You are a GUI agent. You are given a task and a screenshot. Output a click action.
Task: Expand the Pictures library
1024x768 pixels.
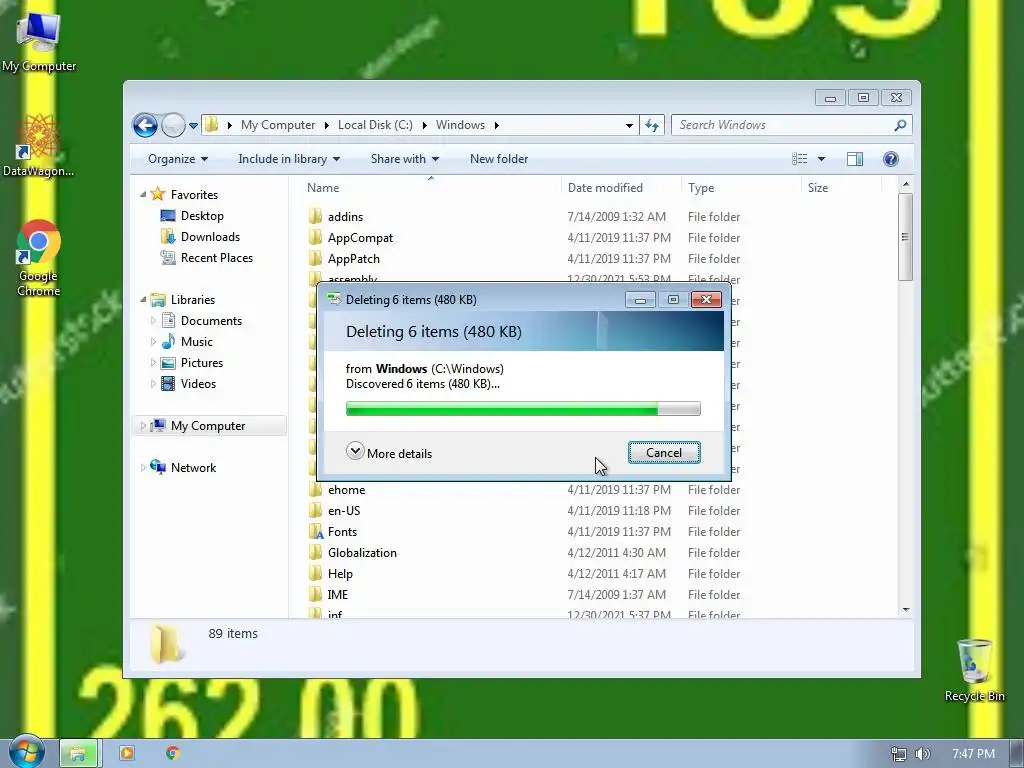pos(153,362)
